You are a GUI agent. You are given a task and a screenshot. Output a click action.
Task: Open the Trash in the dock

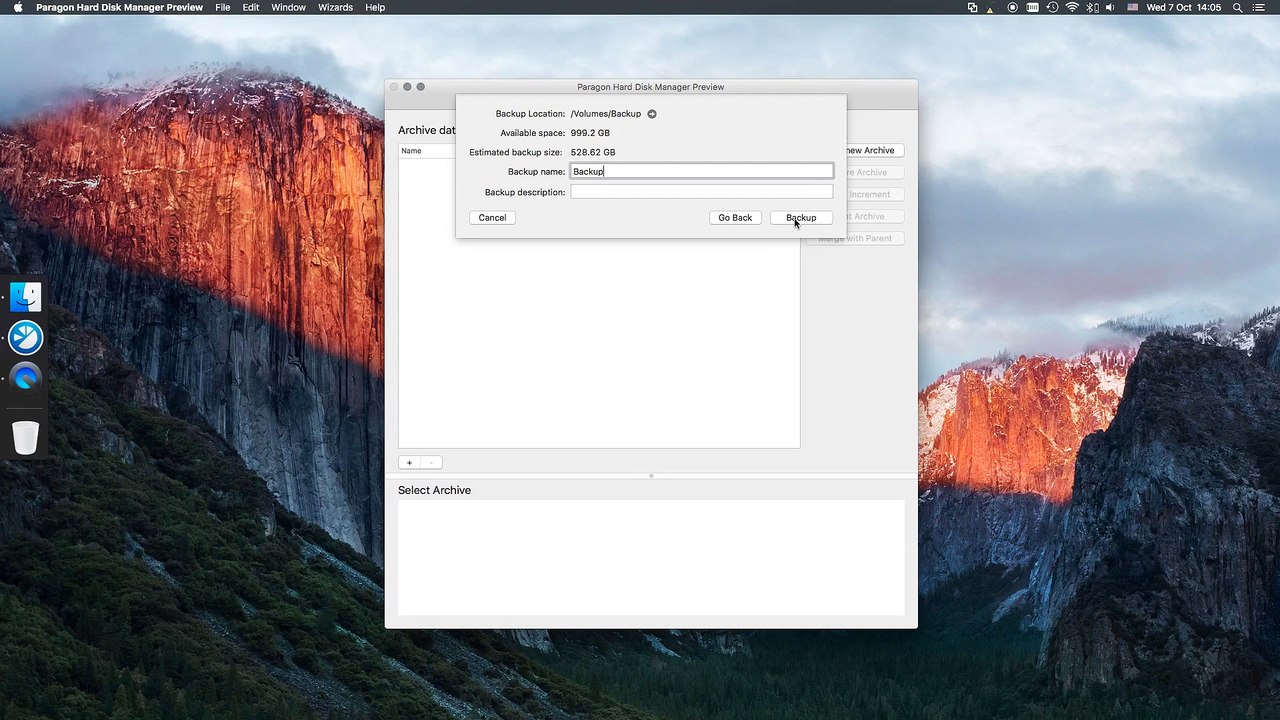26,438
